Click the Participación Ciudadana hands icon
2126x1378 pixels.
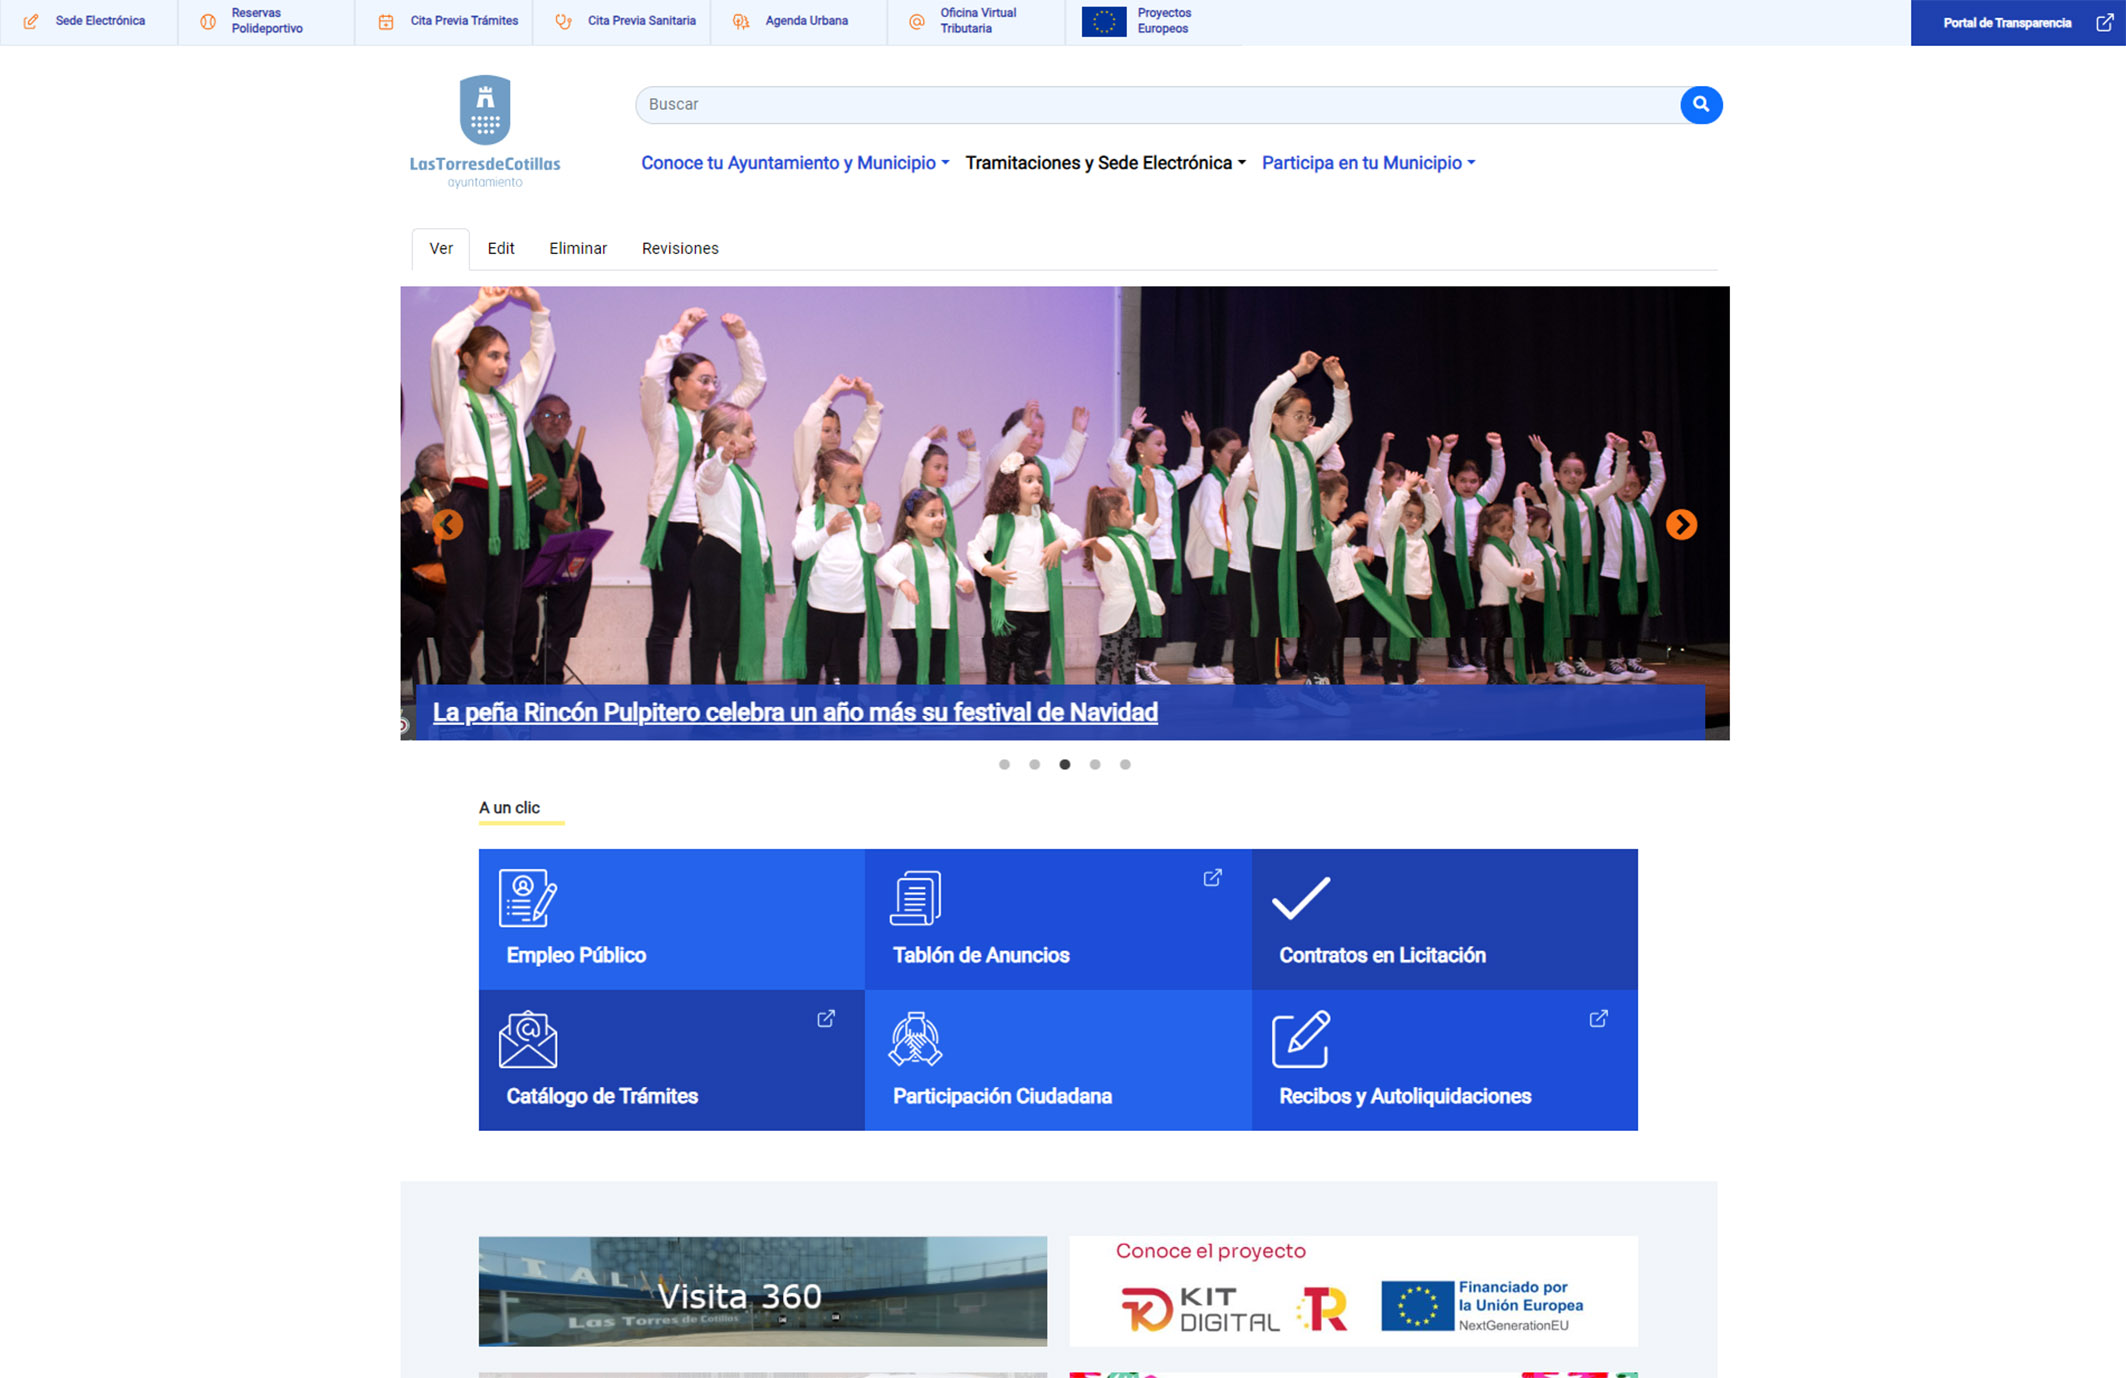(x=915, y=1039)
